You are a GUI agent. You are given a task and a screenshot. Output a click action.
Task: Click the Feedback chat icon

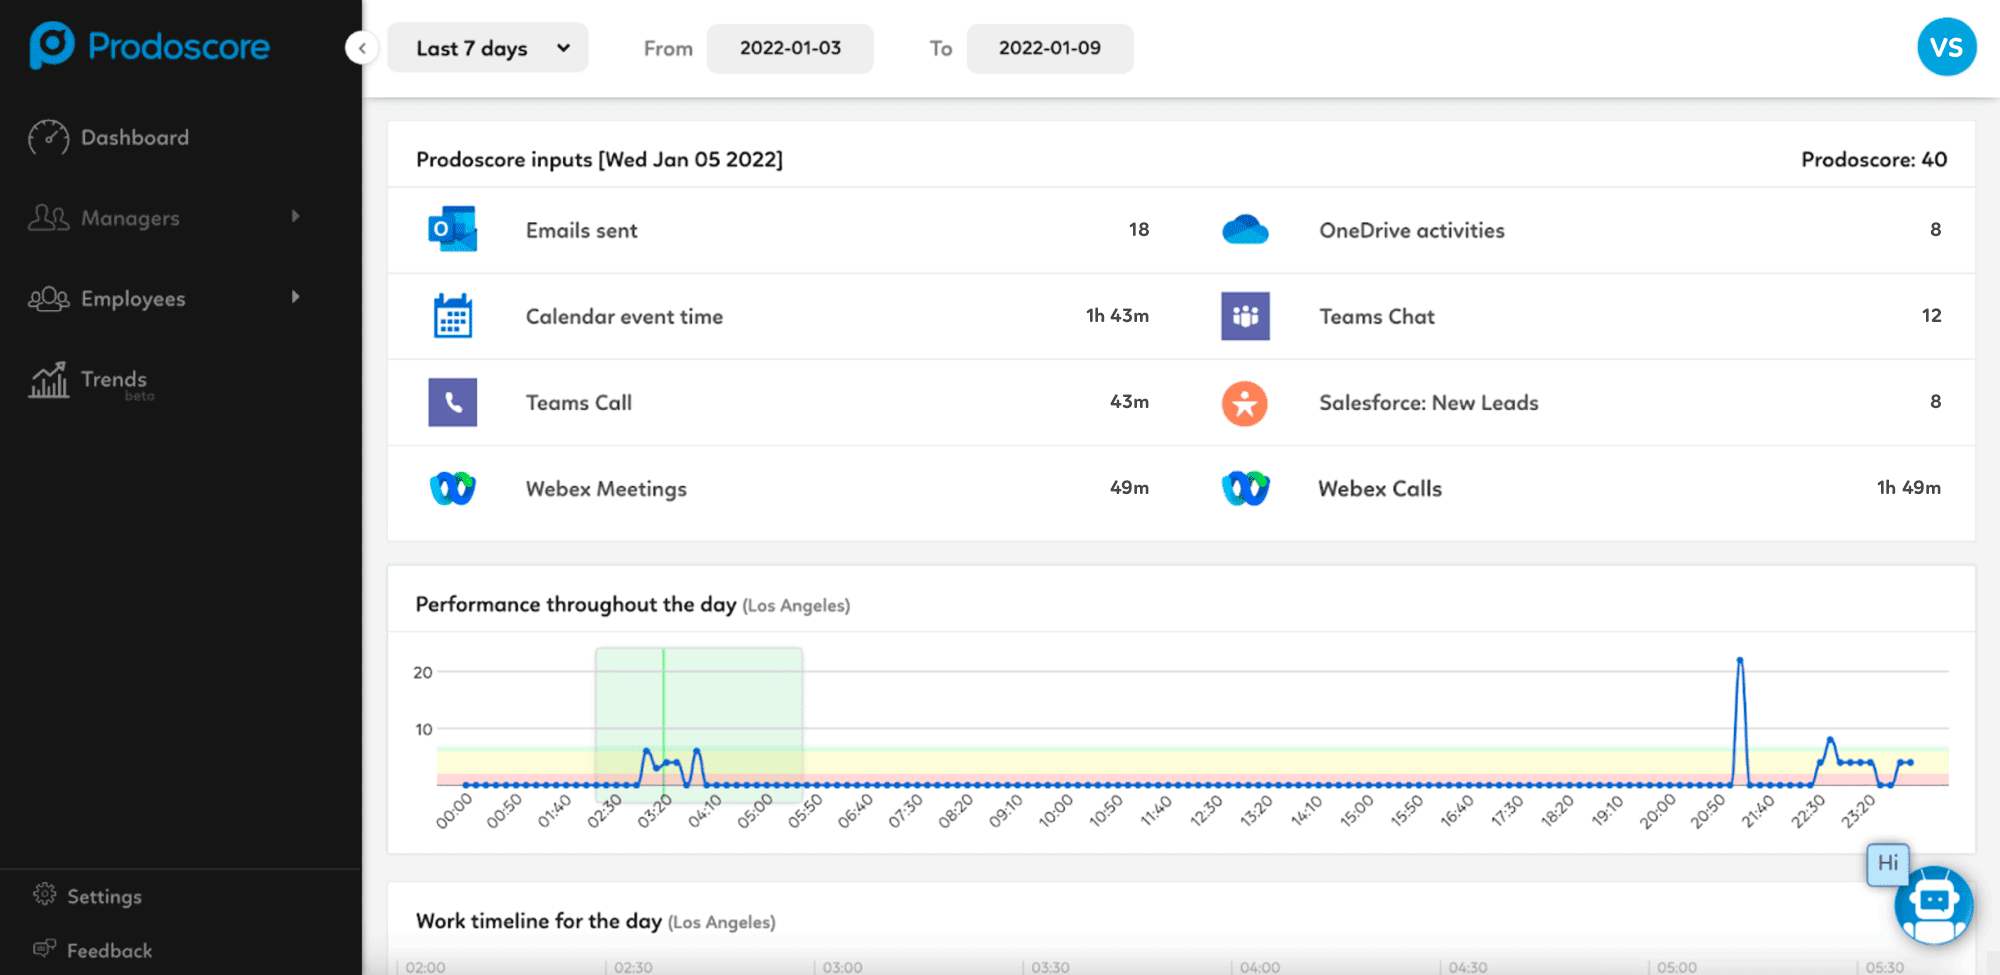[x=45, y=948]
